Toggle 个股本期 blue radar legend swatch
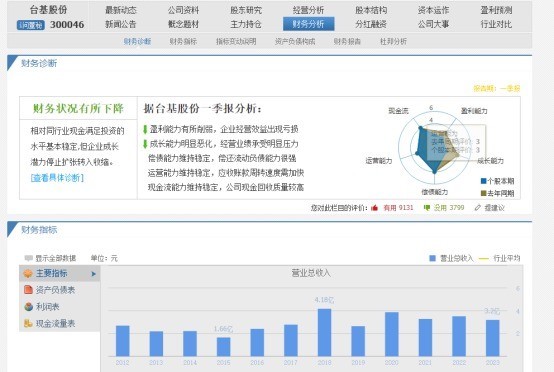This screenshot has height=372, width=554. (x=483, y=181)
